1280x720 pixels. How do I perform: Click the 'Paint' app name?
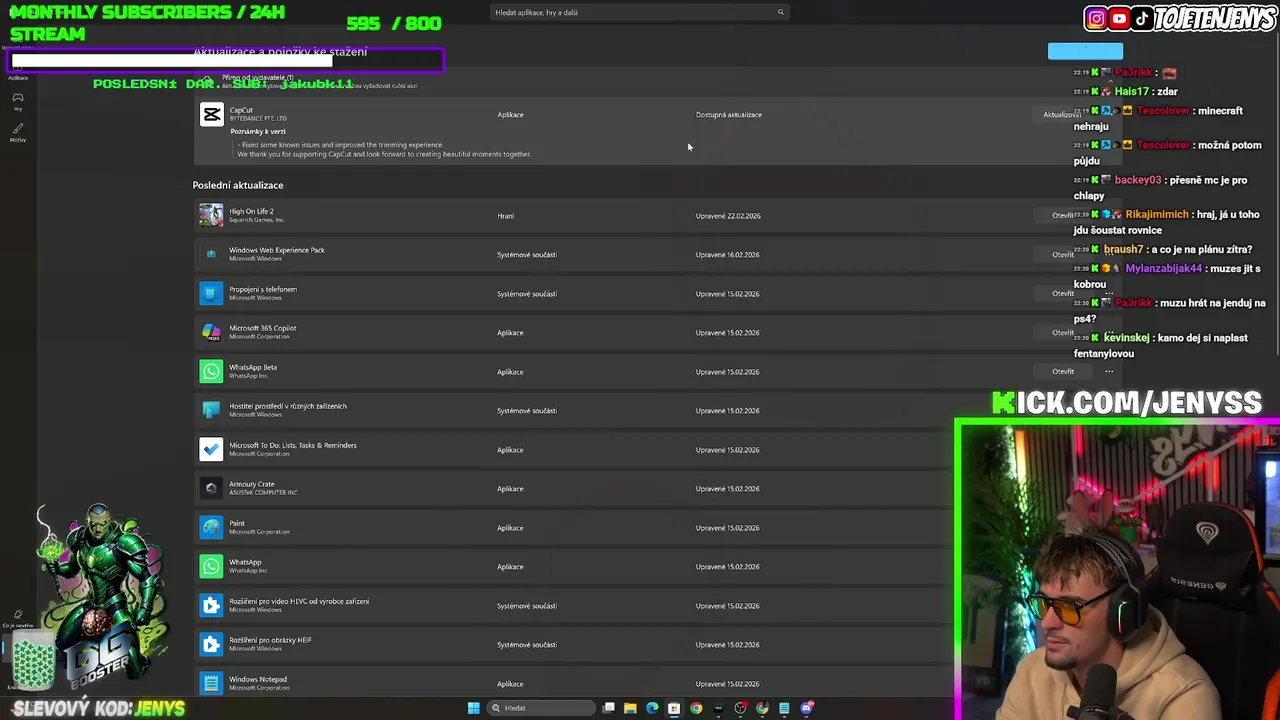click(237, 523)
